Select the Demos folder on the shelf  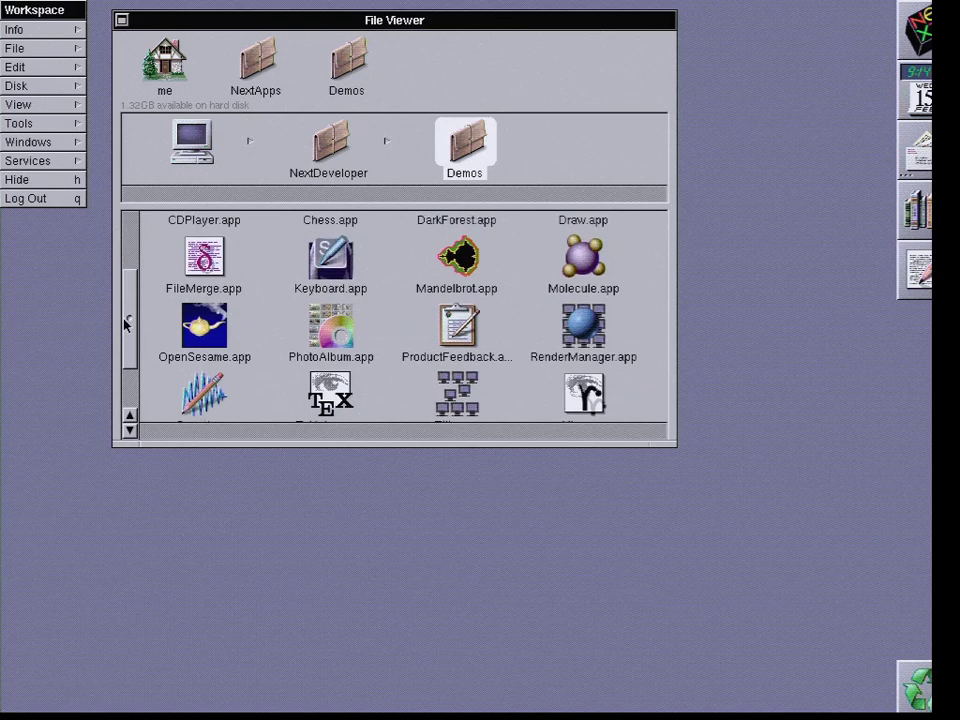(348, 59)
